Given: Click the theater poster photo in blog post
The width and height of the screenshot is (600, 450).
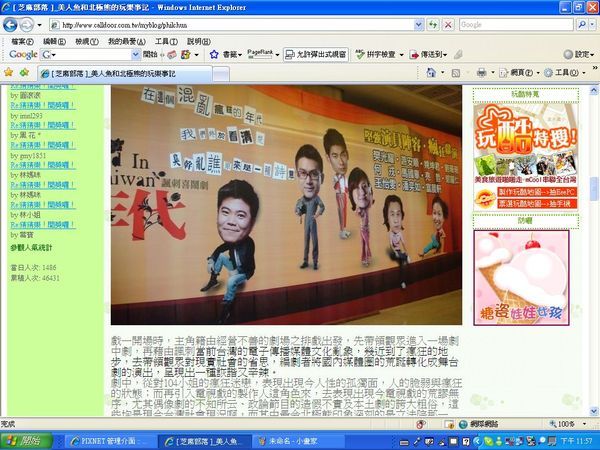Looking at the screenshot, I should pyautogui.click(x=286, y=205).
